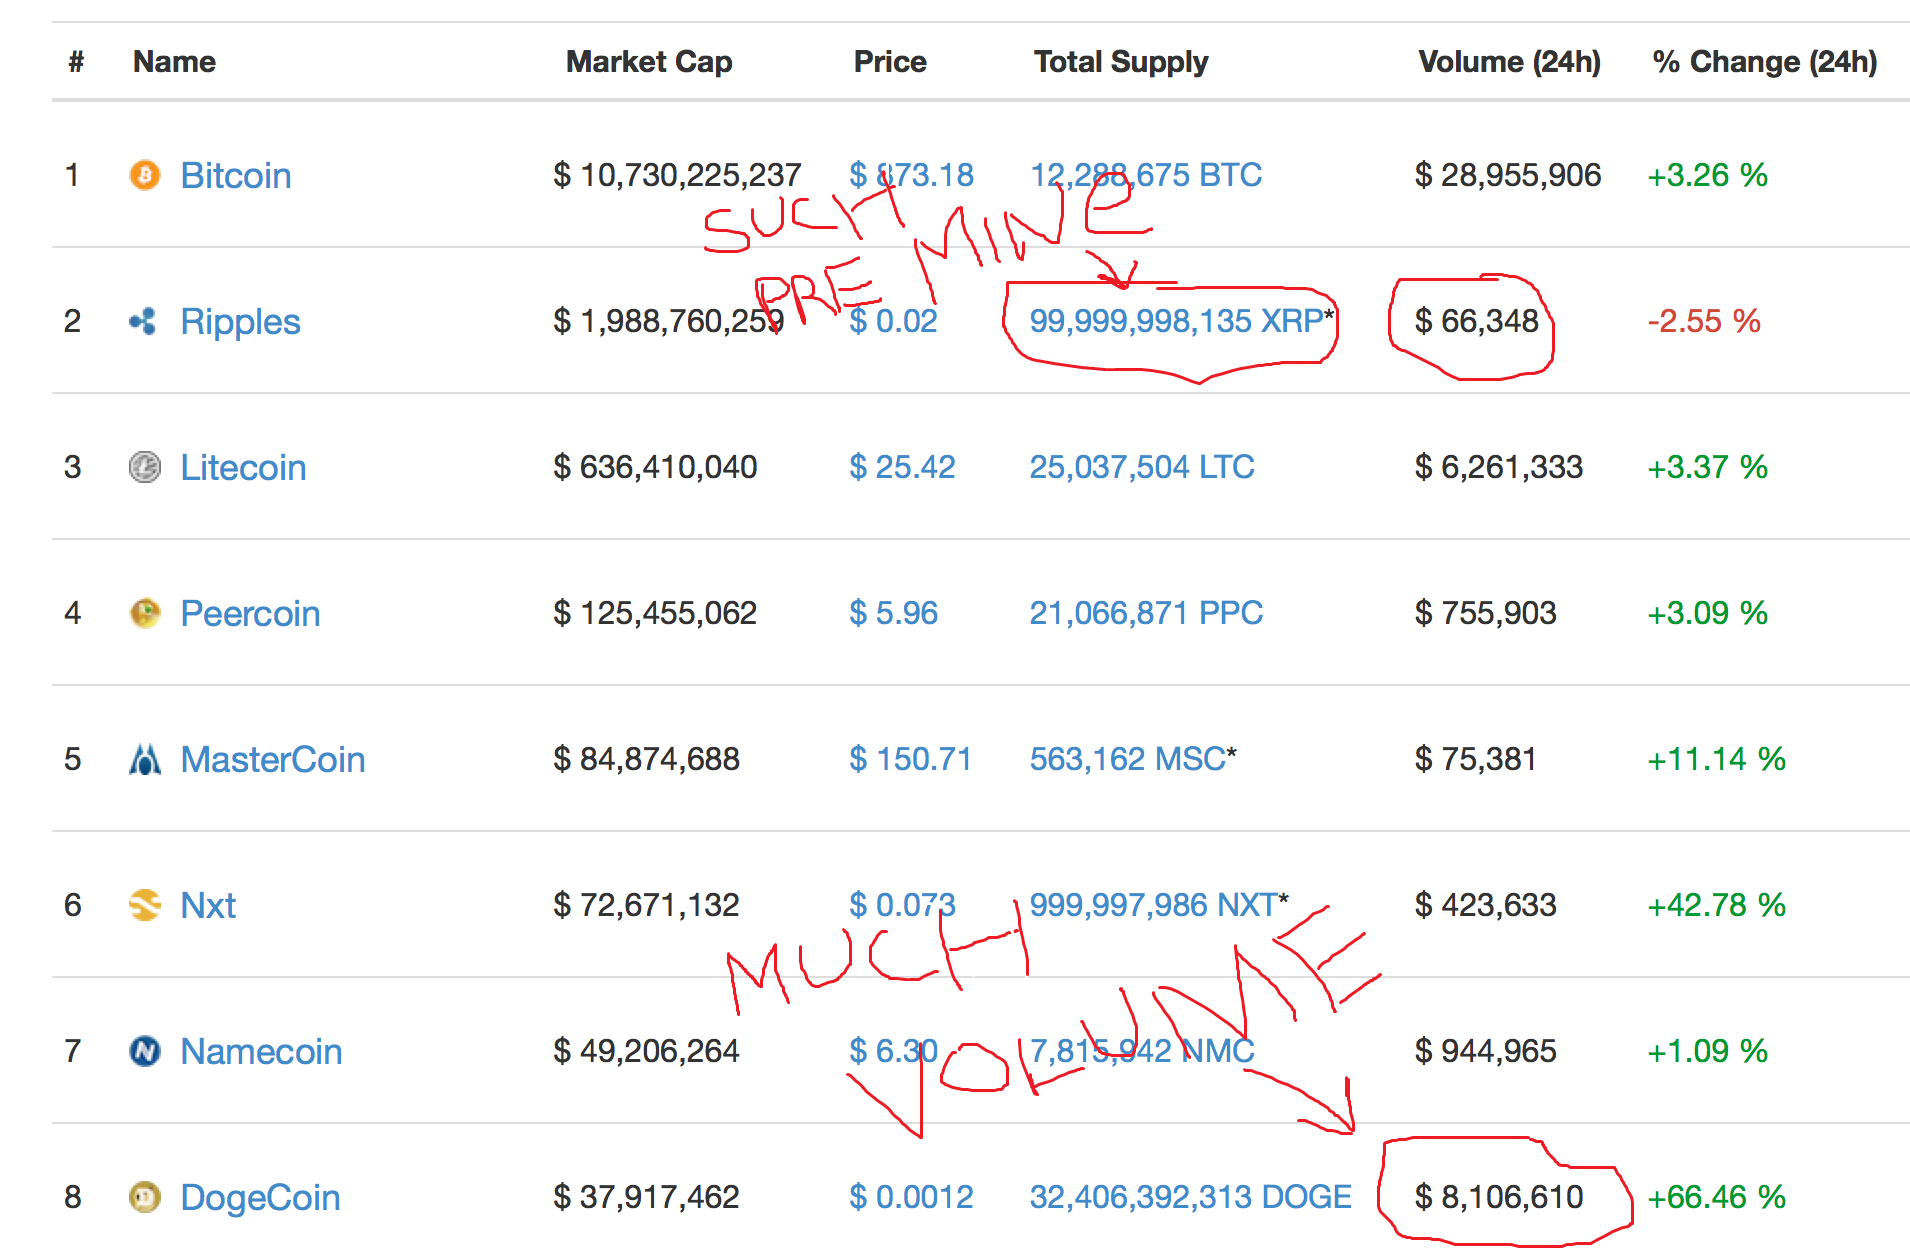This screenshot has height=1258, width=1910.
Task: Sort by the Volume (24h) column header
Action: 1509,62
